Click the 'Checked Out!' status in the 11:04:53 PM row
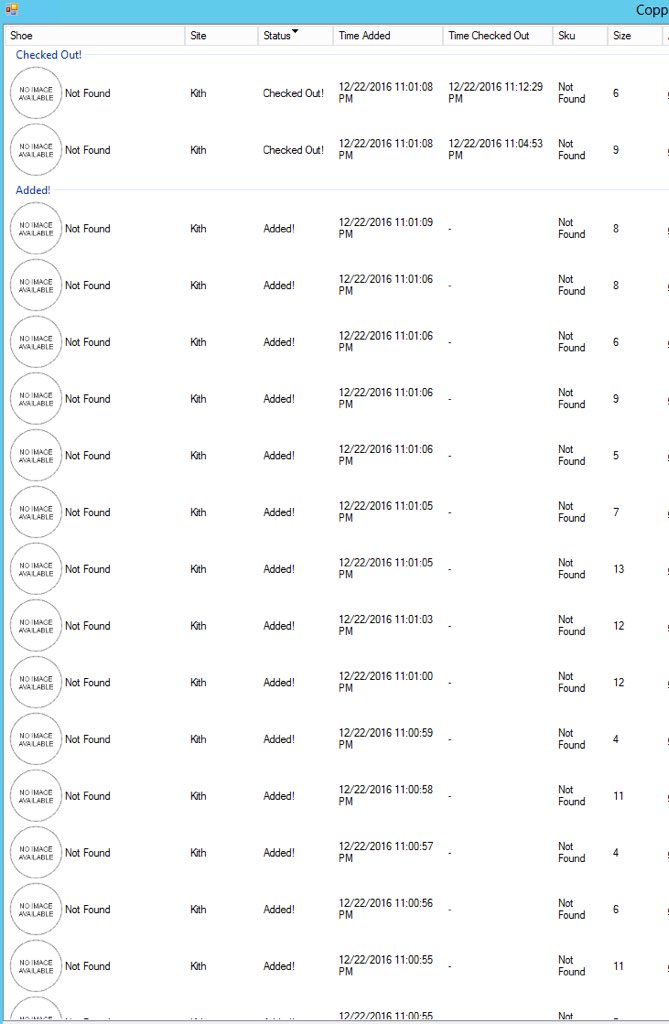 (x=293, y=150)
